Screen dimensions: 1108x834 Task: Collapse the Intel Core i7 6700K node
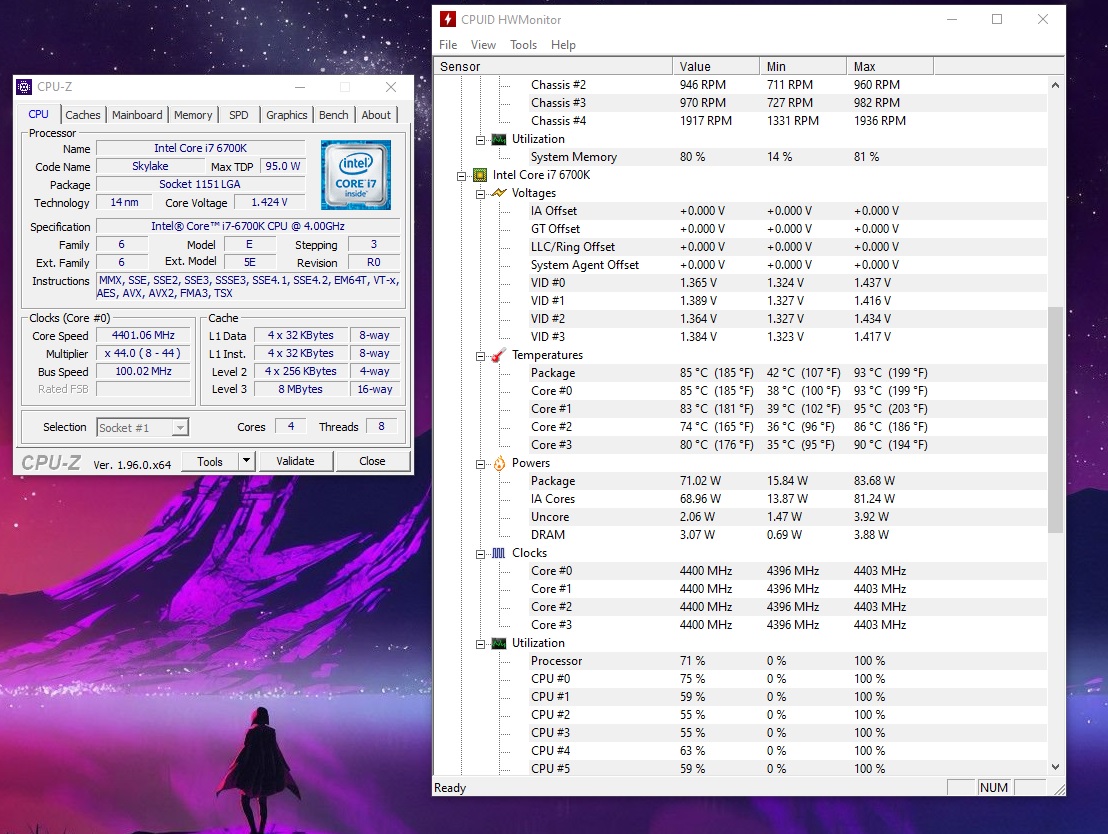[x=461, y=176]
